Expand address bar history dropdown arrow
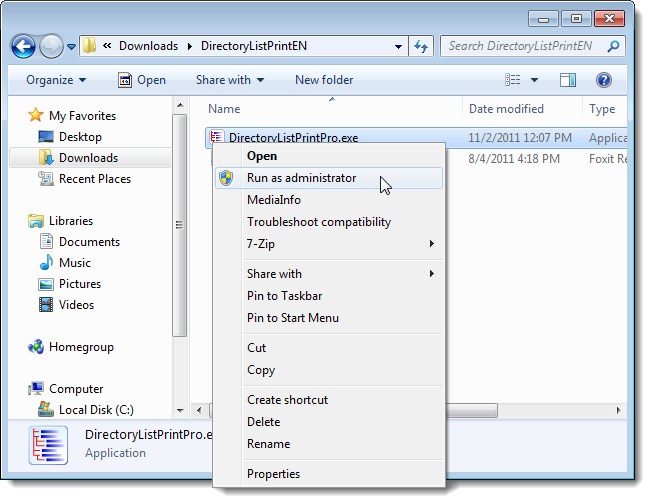Image resolution: width=650 pixels, height=503 pixels. coord(398,46)
